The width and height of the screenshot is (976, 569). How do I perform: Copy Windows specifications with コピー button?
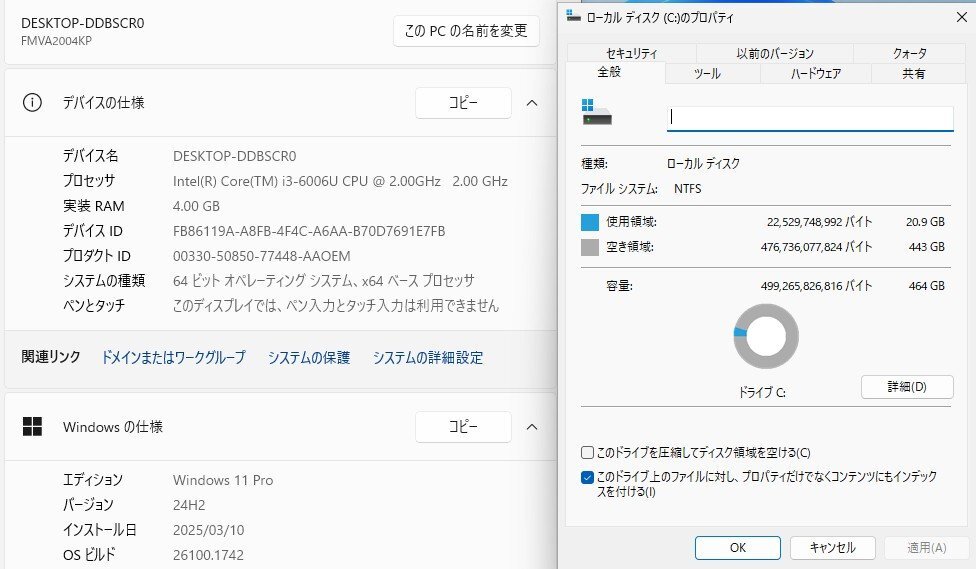[x=463, y=426]
